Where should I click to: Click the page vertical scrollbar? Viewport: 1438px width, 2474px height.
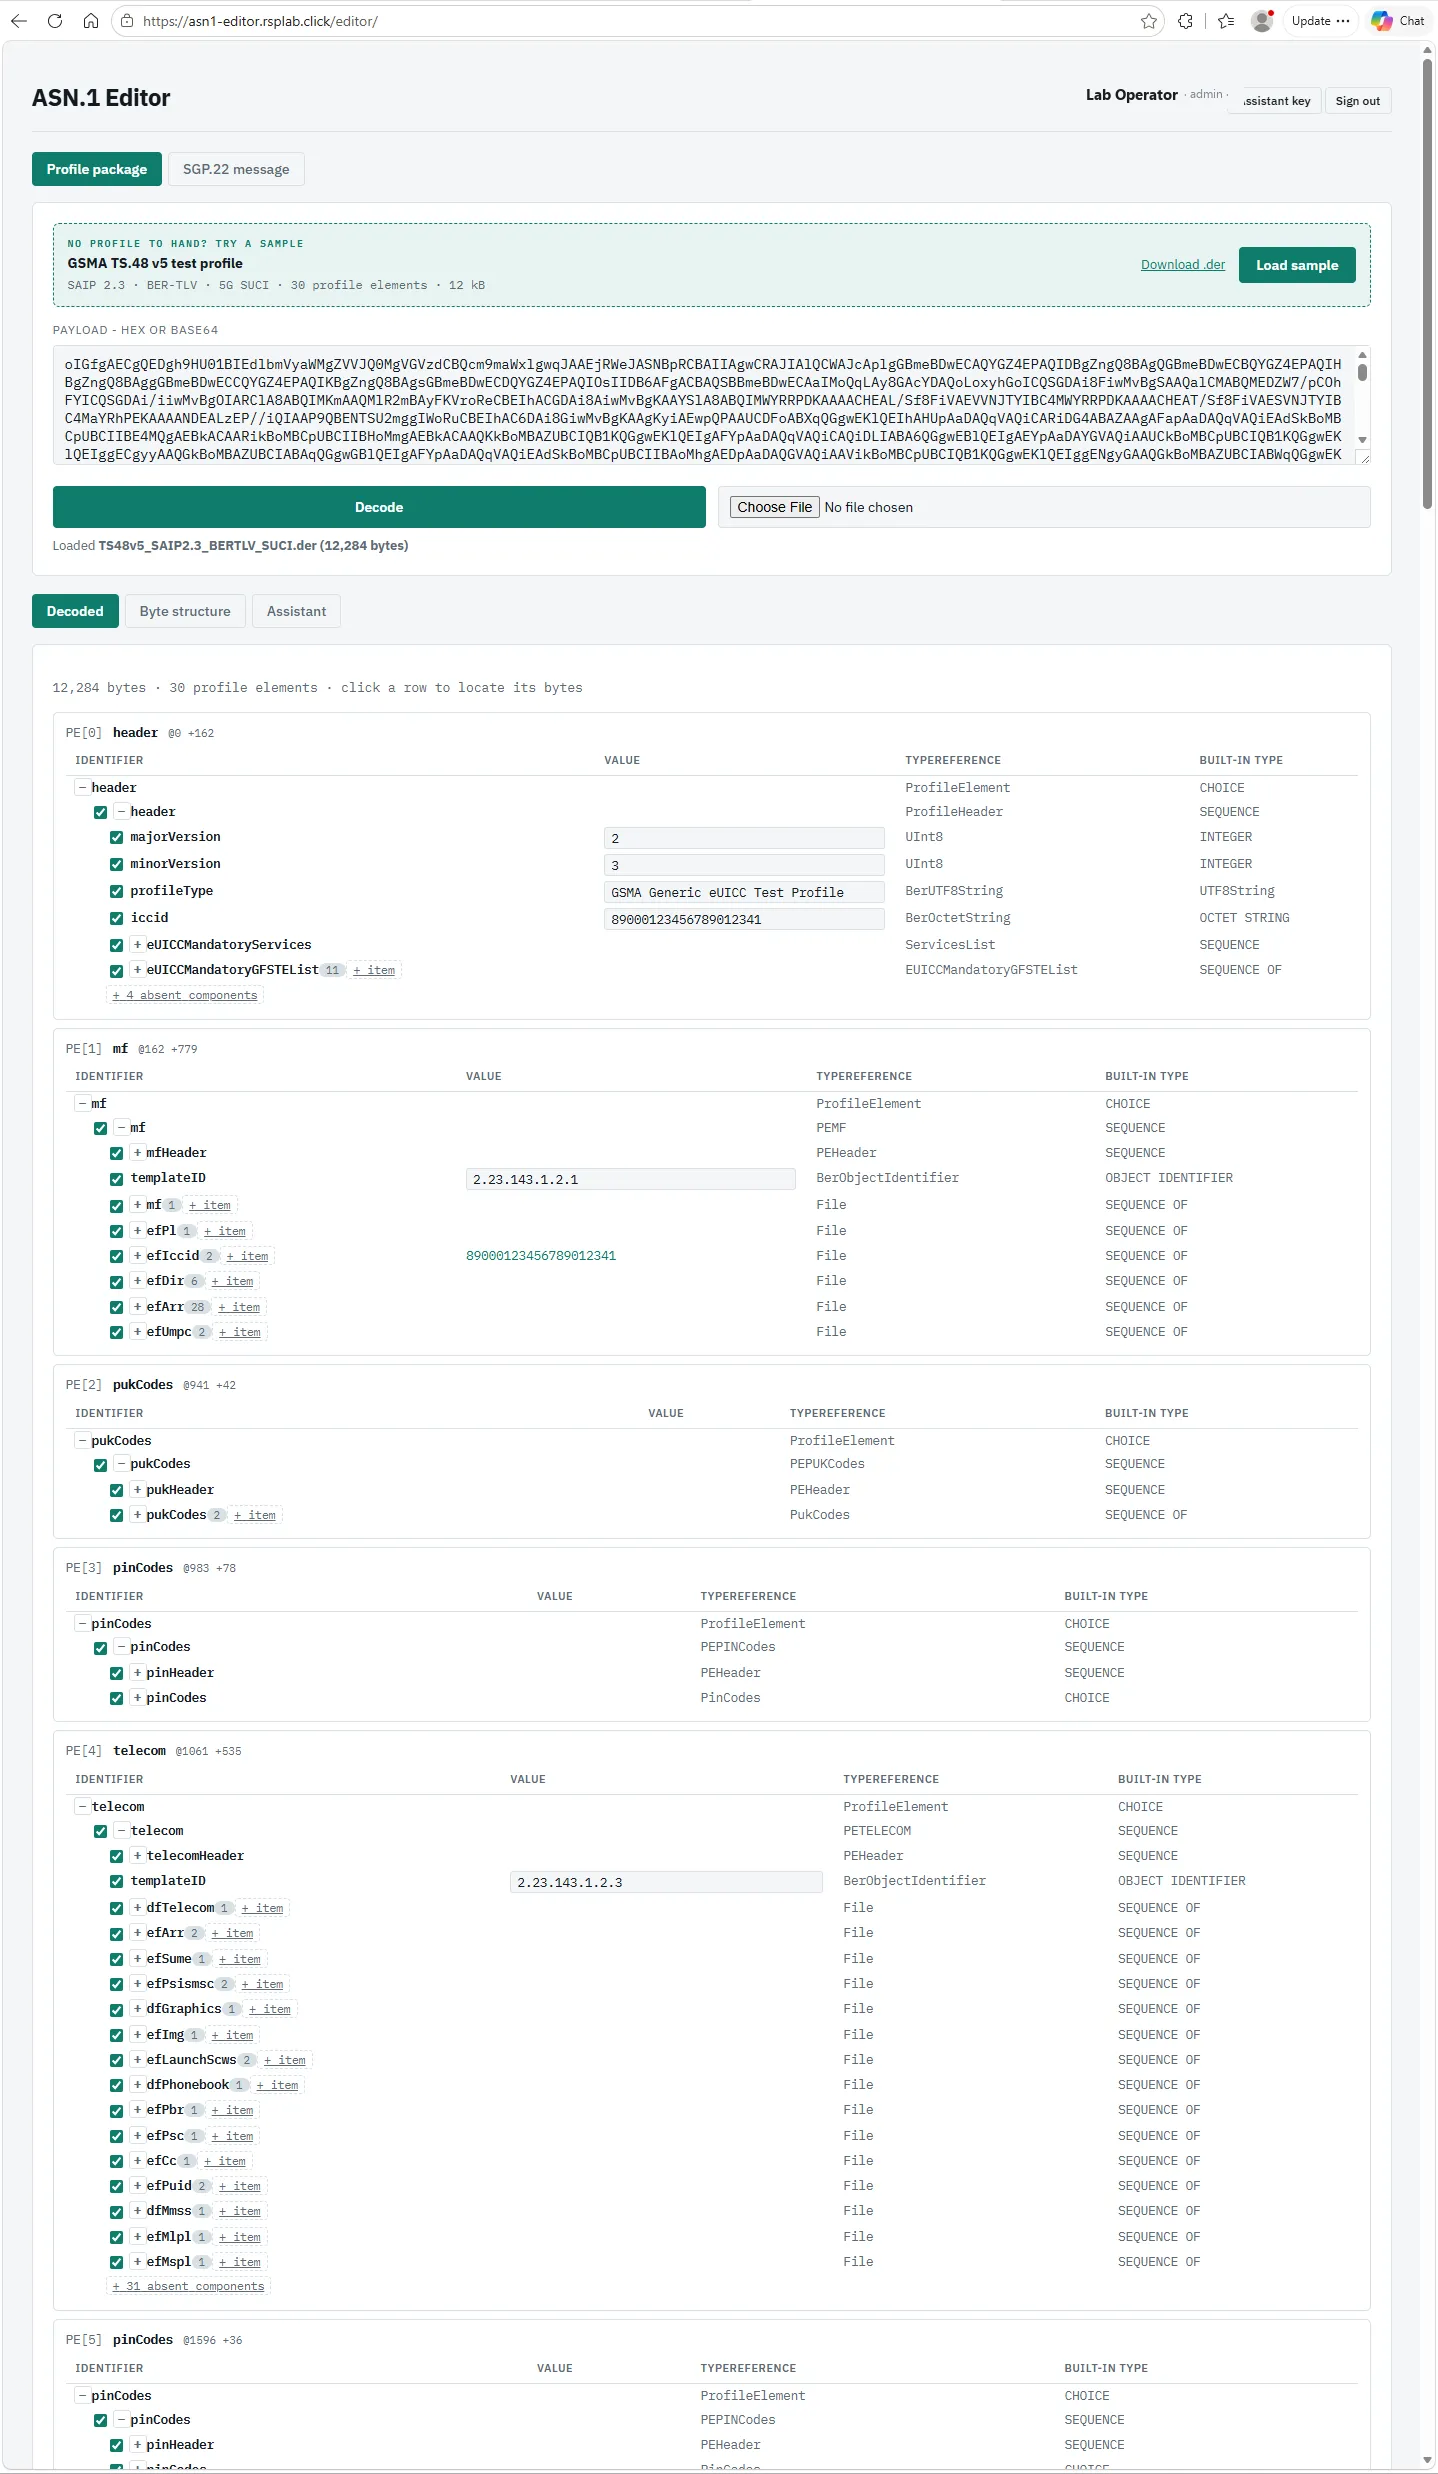(x=1428, y=285)
